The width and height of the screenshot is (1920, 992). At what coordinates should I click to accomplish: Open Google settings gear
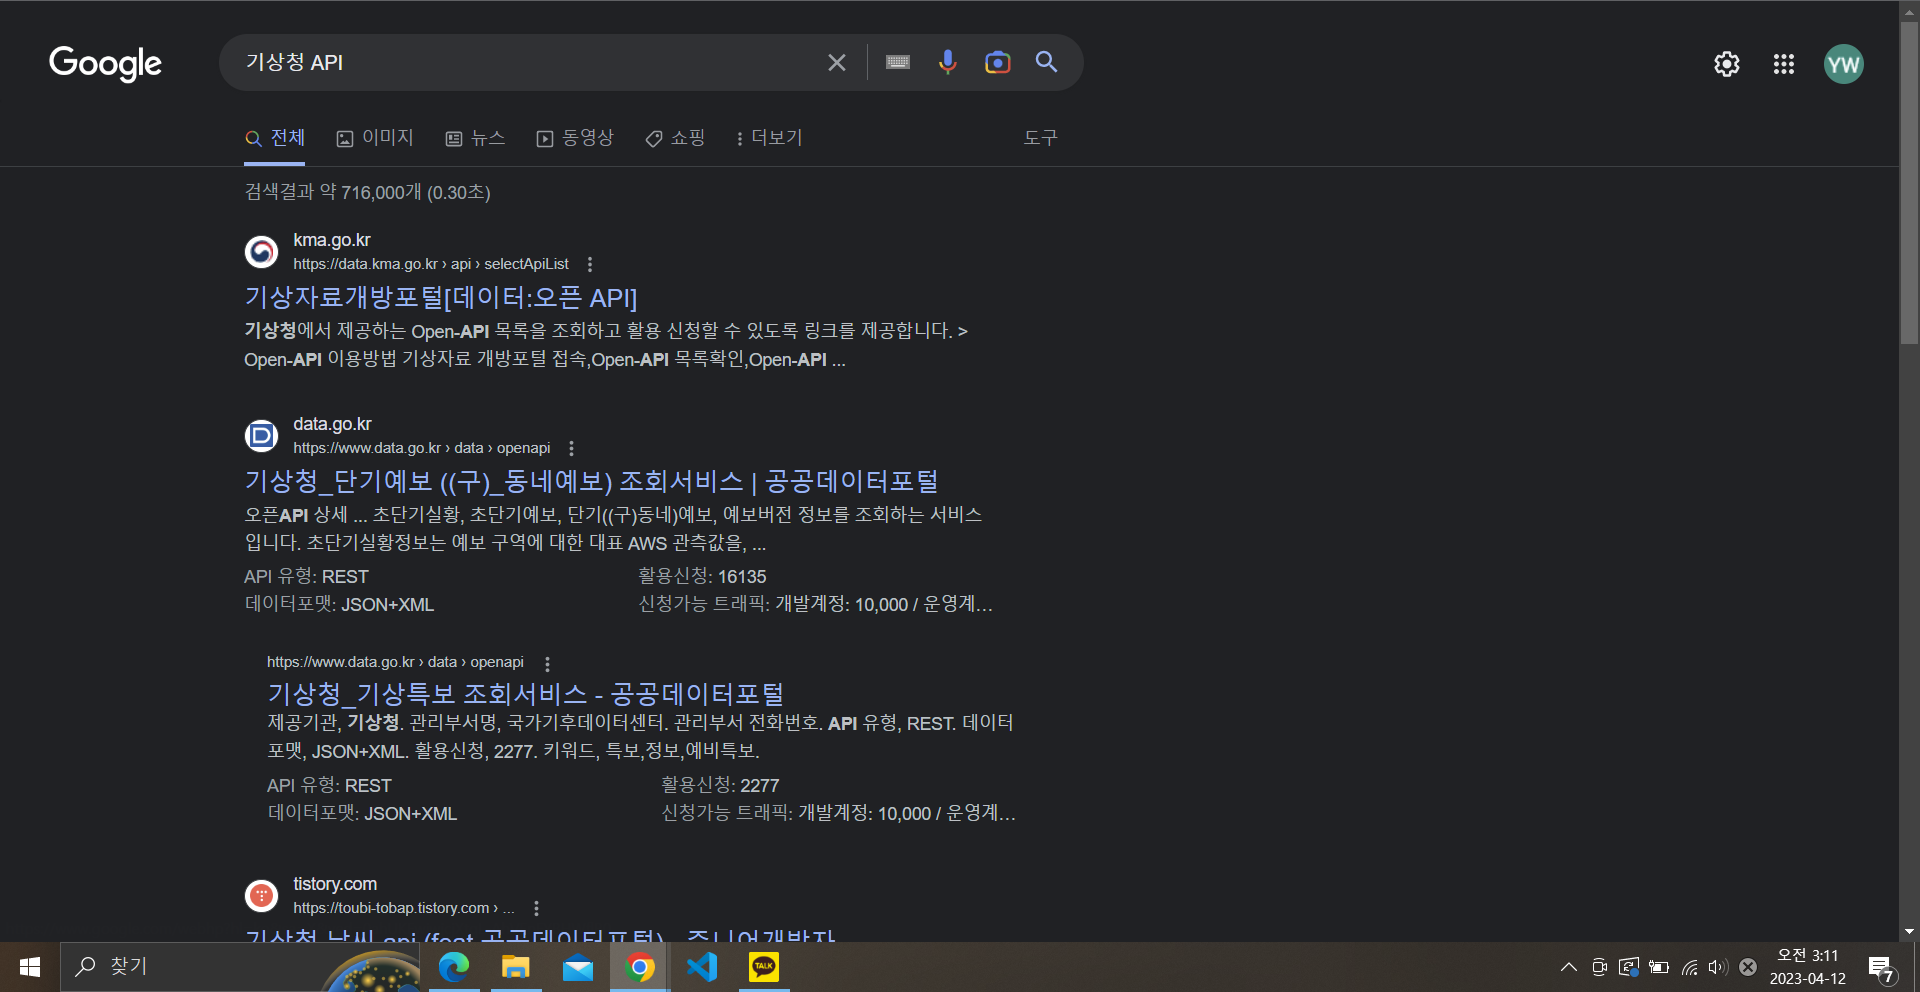1727,64
